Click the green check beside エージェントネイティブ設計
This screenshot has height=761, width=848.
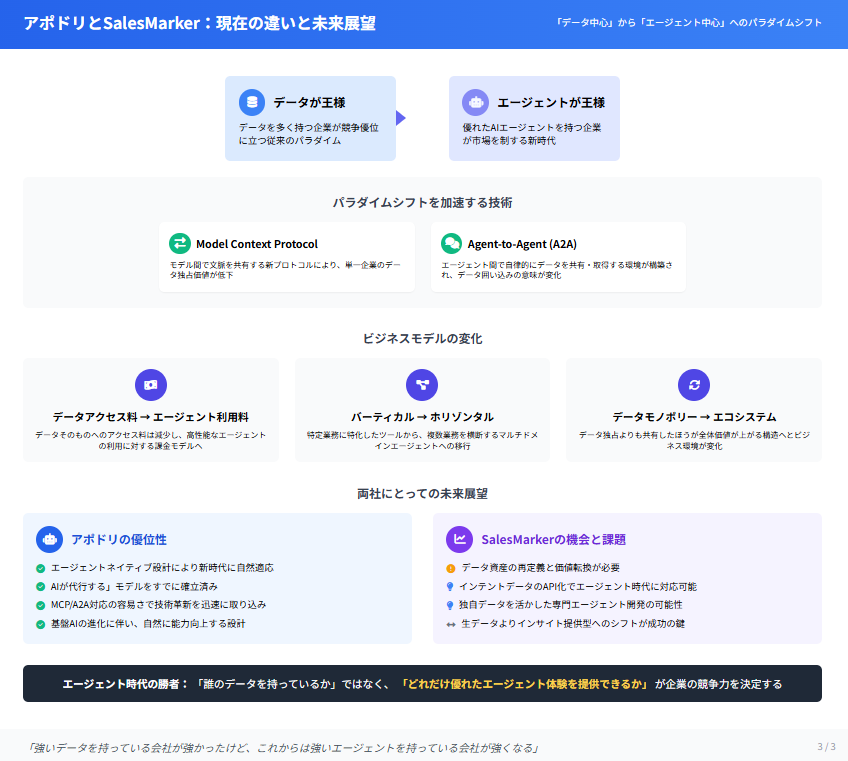click(41, 568)
